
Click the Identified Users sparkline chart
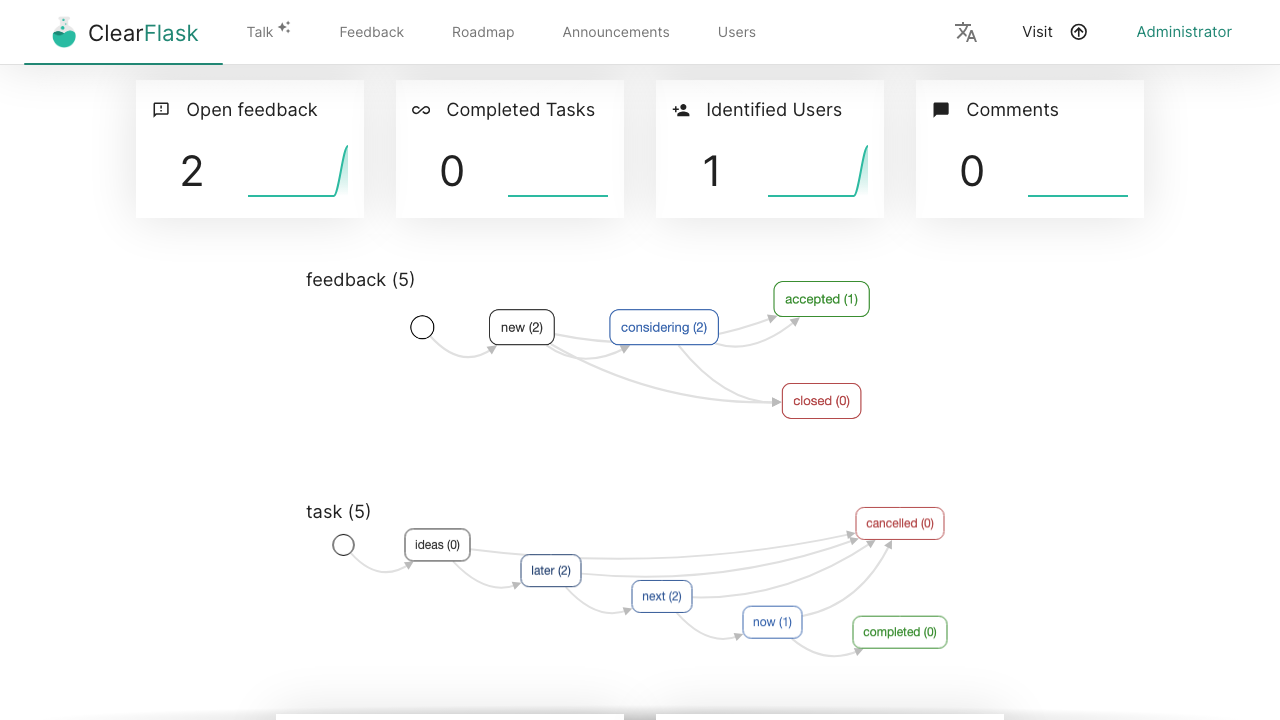[818, 171]
